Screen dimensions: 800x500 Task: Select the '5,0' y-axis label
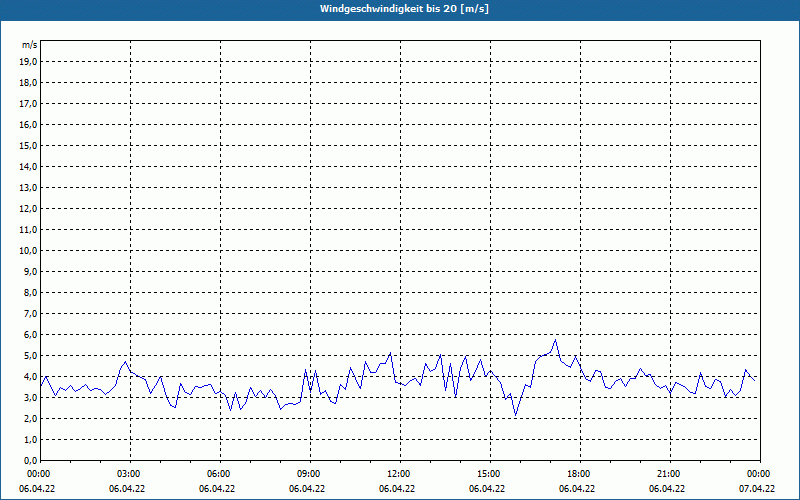point(30,356)
